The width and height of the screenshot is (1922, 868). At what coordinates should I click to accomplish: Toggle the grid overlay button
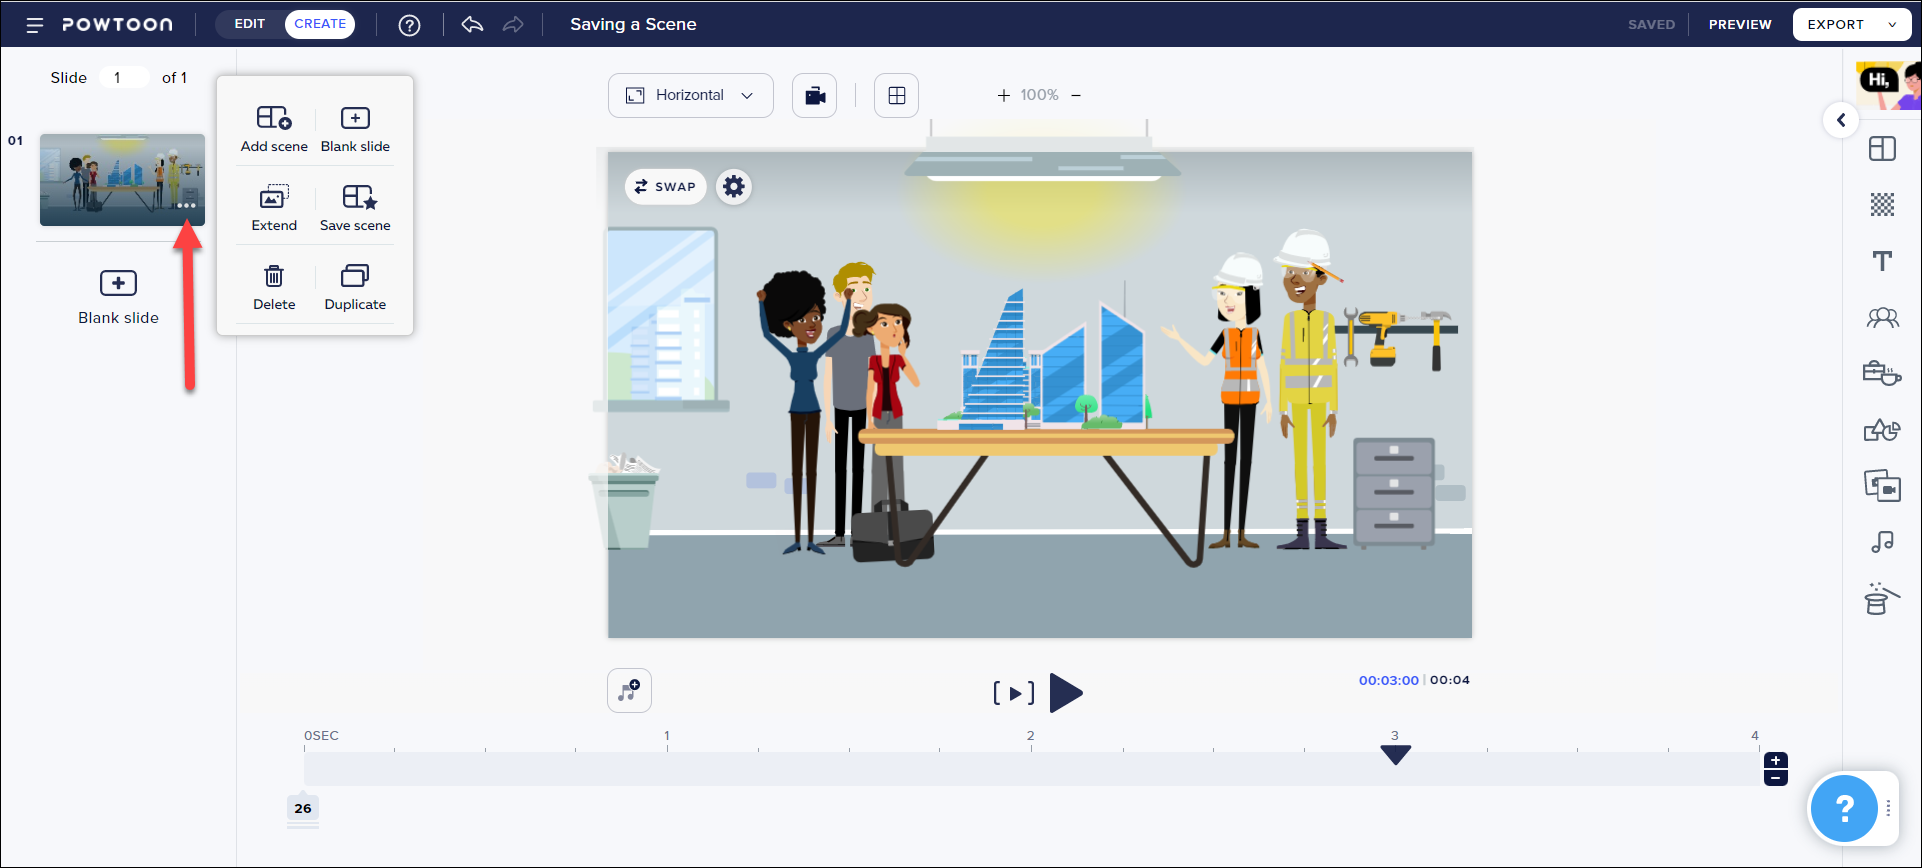(x=896, y=96)
